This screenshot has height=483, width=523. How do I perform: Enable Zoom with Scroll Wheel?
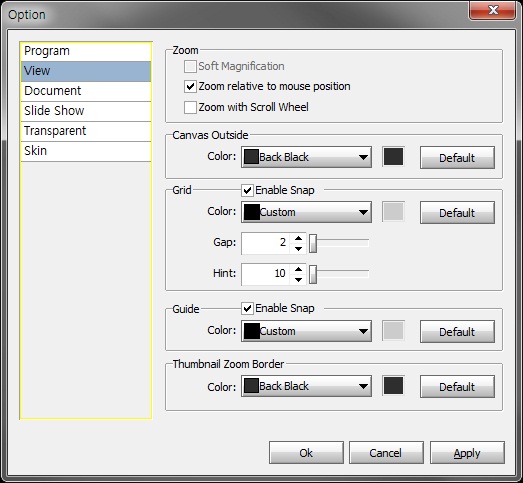click(x=190, y=107)
